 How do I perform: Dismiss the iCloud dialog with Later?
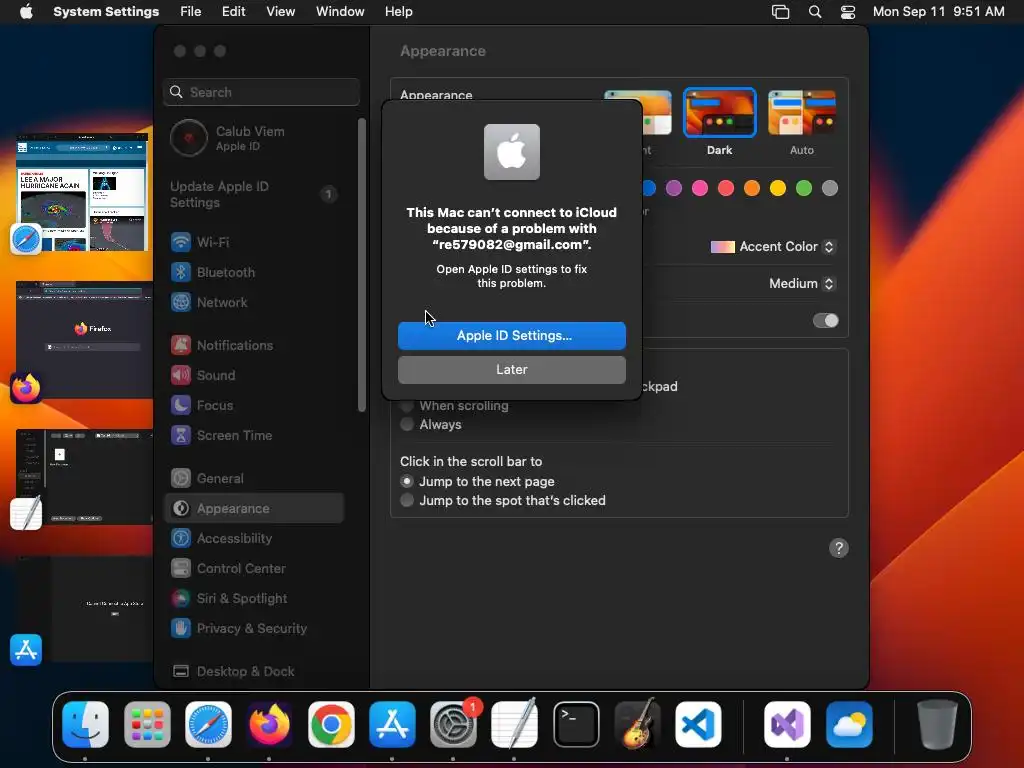pyautogui.click(x=511, y=370)
